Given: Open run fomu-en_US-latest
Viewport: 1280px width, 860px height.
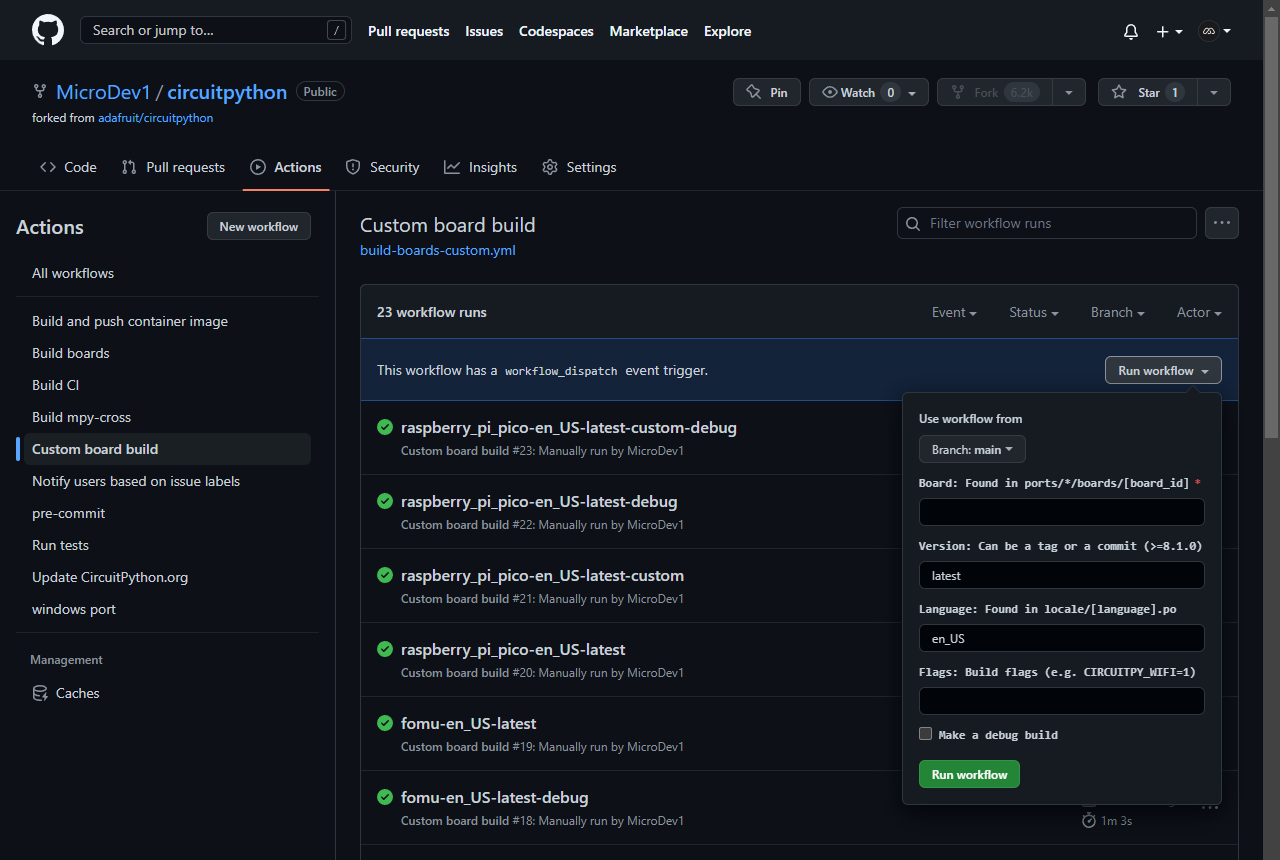Looking at the screenshot, I should coord(469,723).
